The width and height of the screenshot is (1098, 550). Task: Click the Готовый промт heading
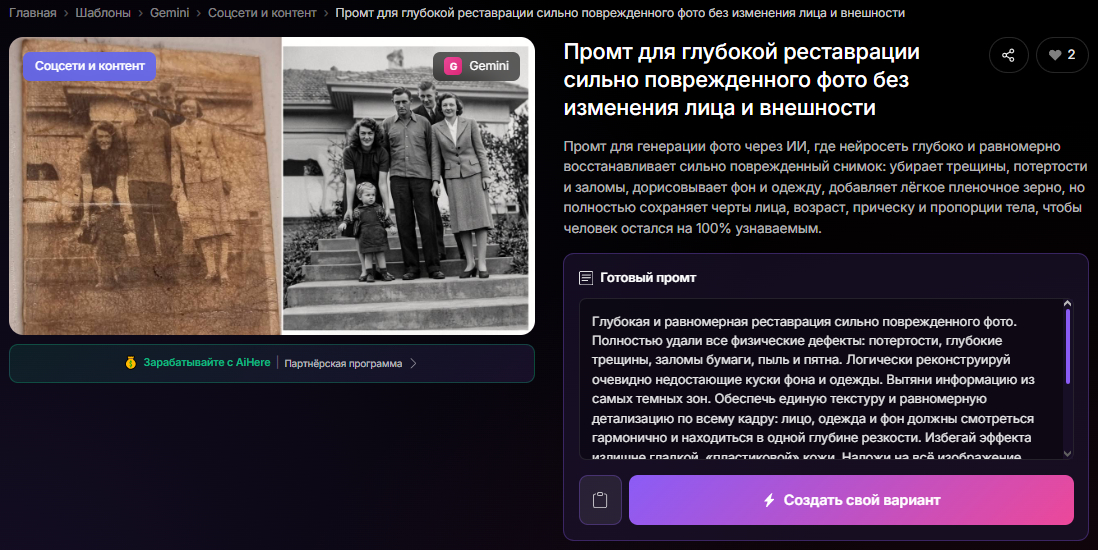(648, 277)
